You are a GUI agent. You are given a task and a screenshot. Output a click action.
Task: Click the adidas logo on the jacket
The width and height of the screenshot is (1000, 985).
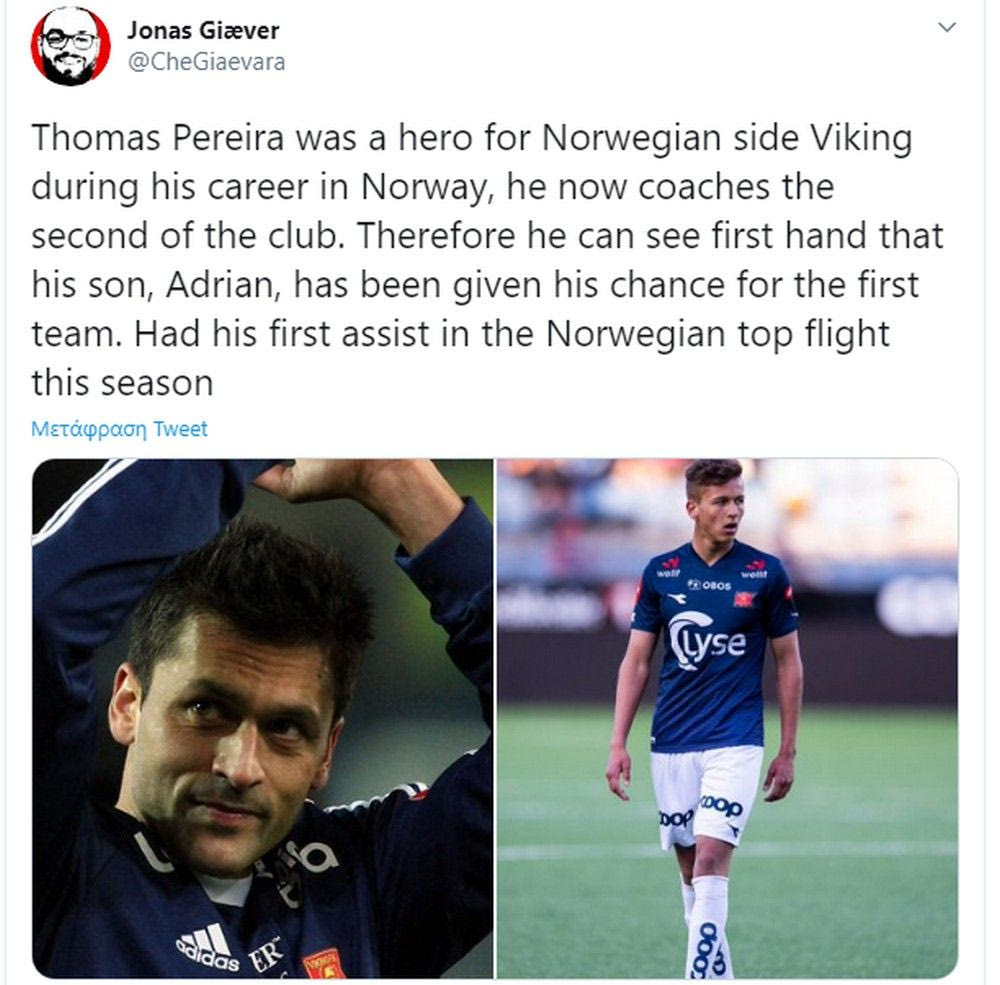(207, 947)
